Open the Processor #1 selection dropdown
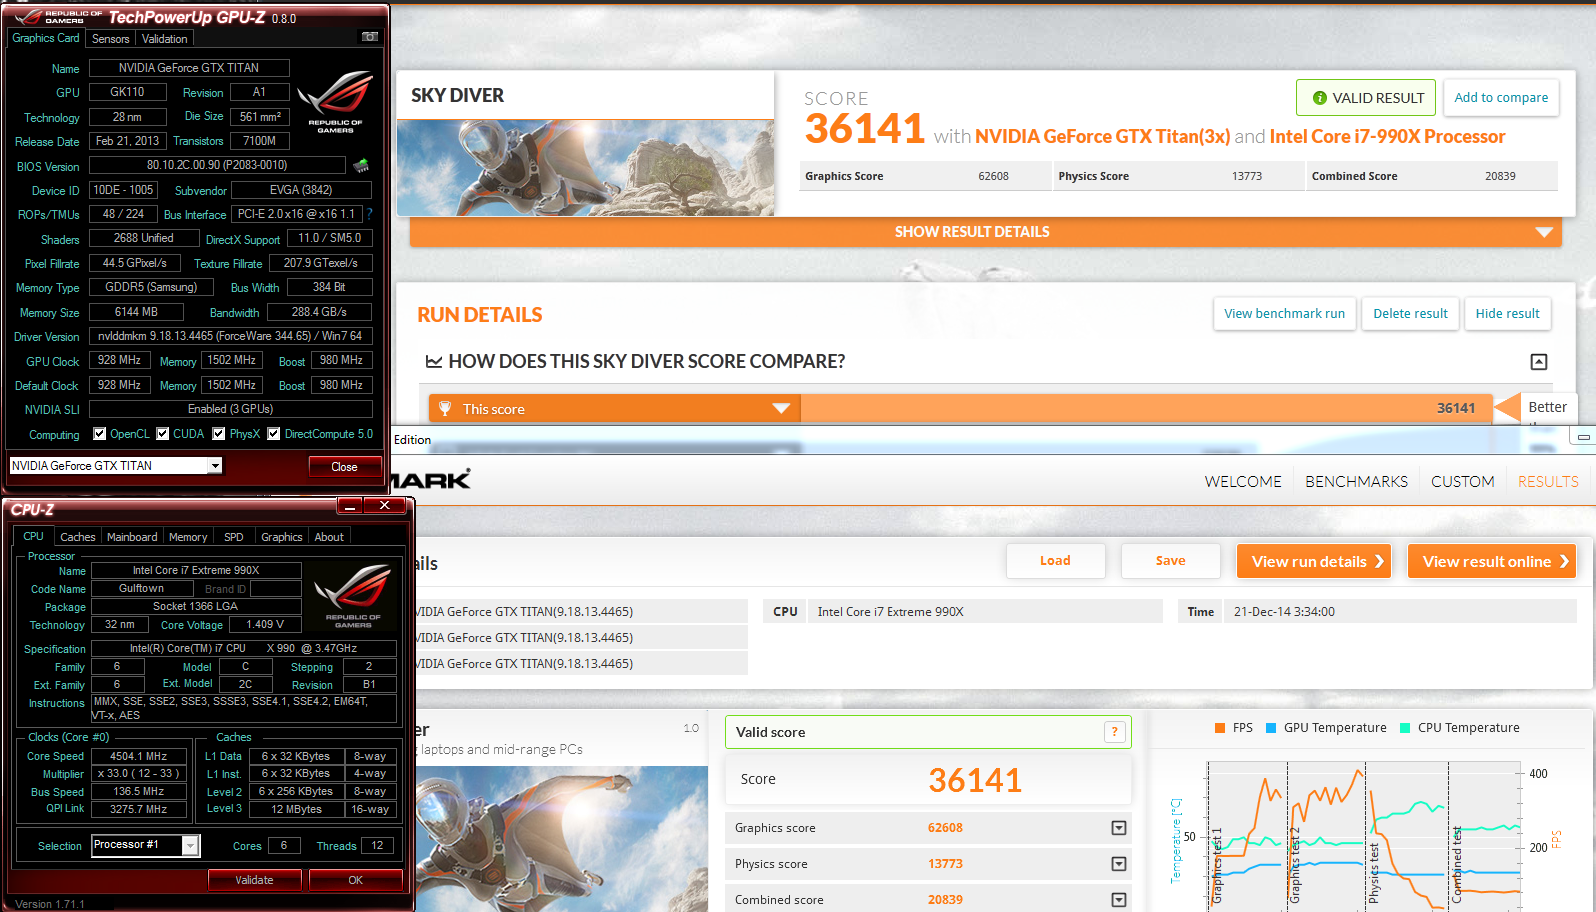Viewport: 1596px width, 912px height. pyautogui.click(x=189, y=846)
